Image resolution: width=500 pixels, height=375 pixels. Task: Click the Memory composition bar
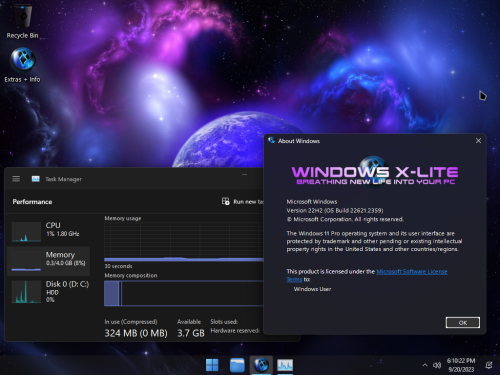[x=184, y=293]
